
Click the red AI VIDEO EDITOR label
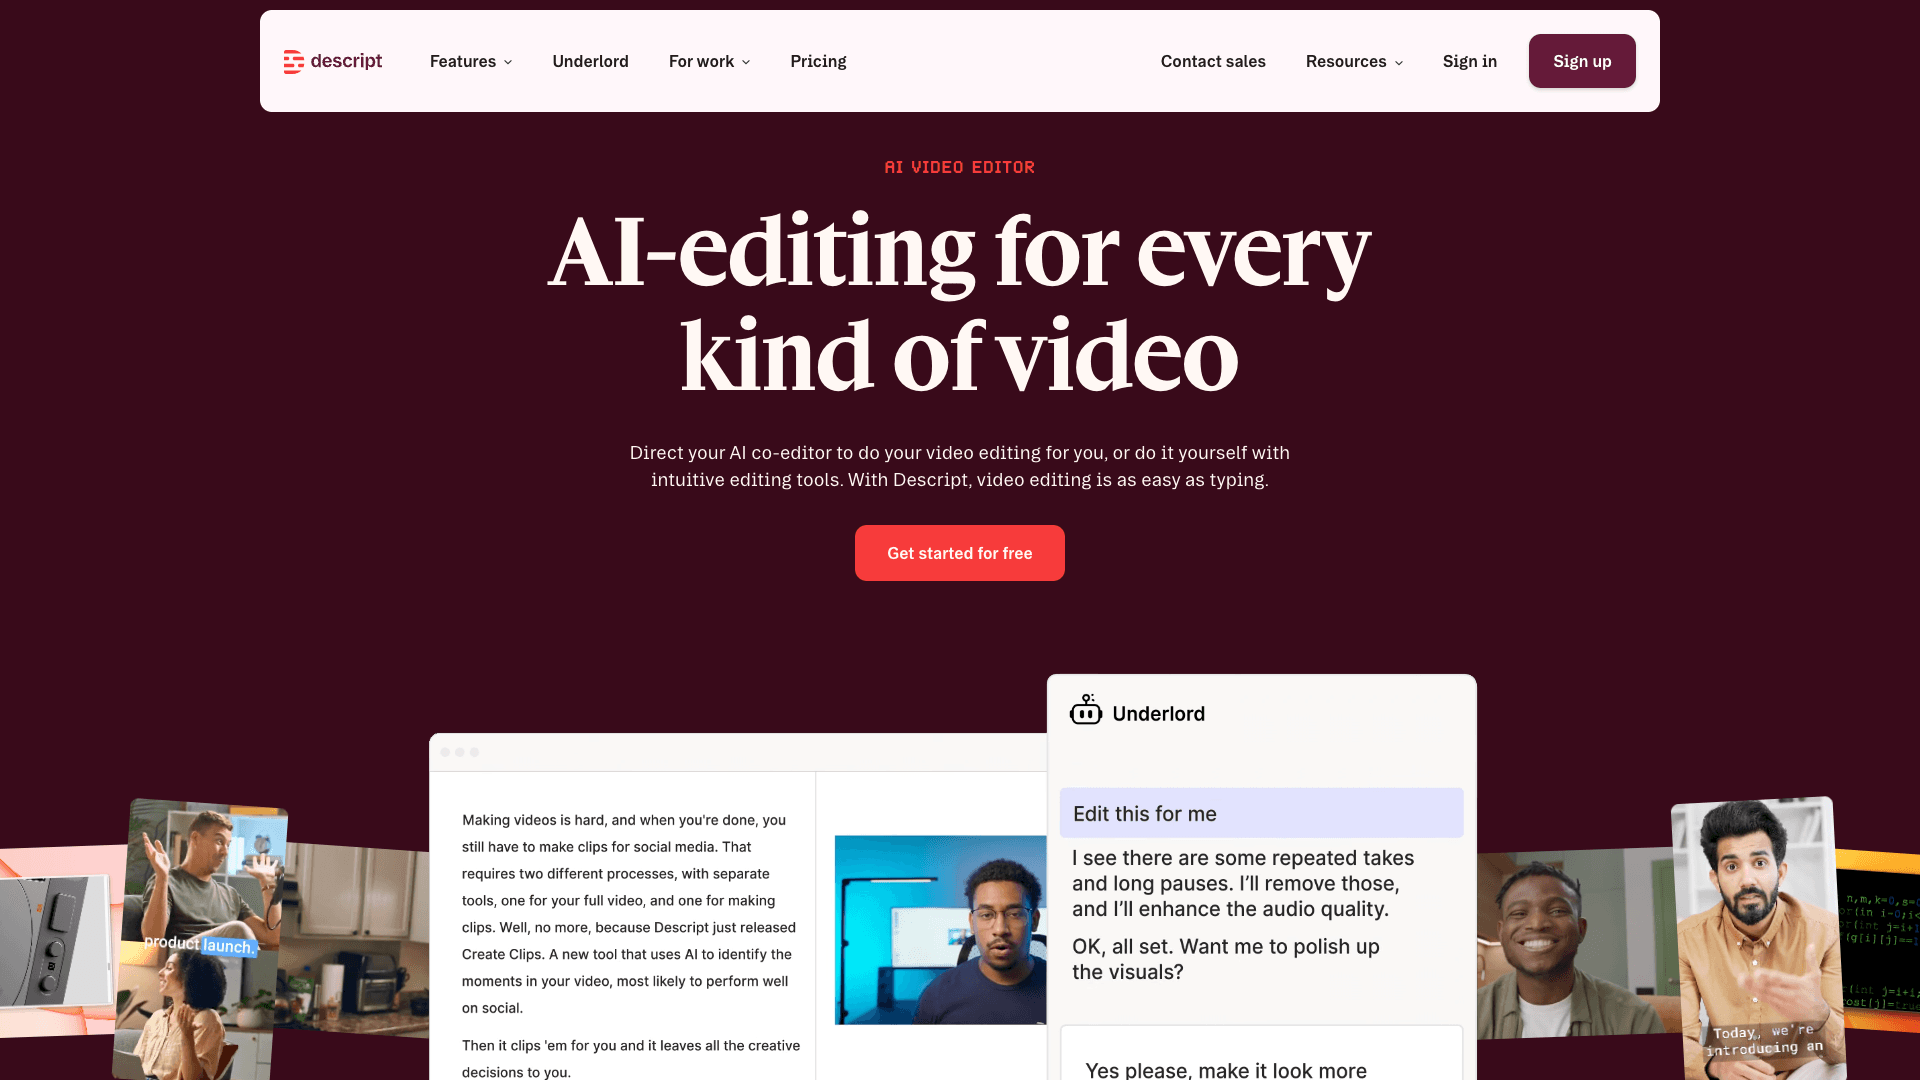(x=959, y=167)
